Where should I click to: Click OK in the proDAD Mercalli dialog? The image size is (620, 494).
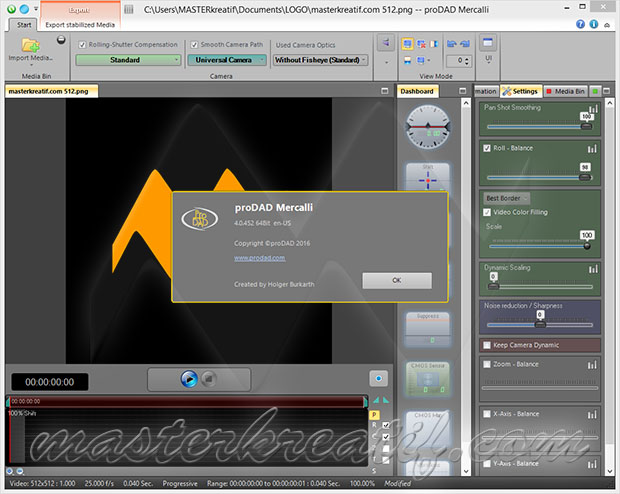point(397,280)
